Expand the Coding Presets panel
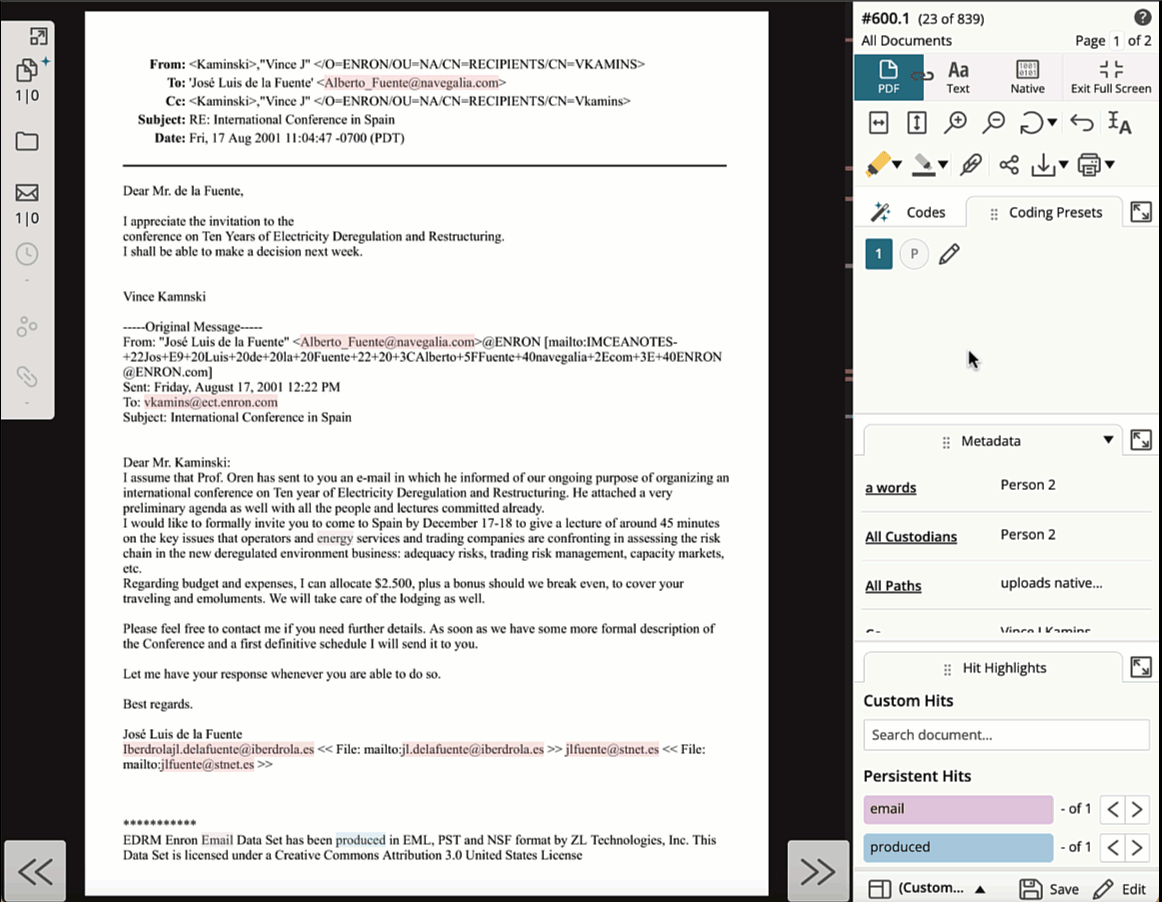1162x902 pixels. tap(1141, 212)
